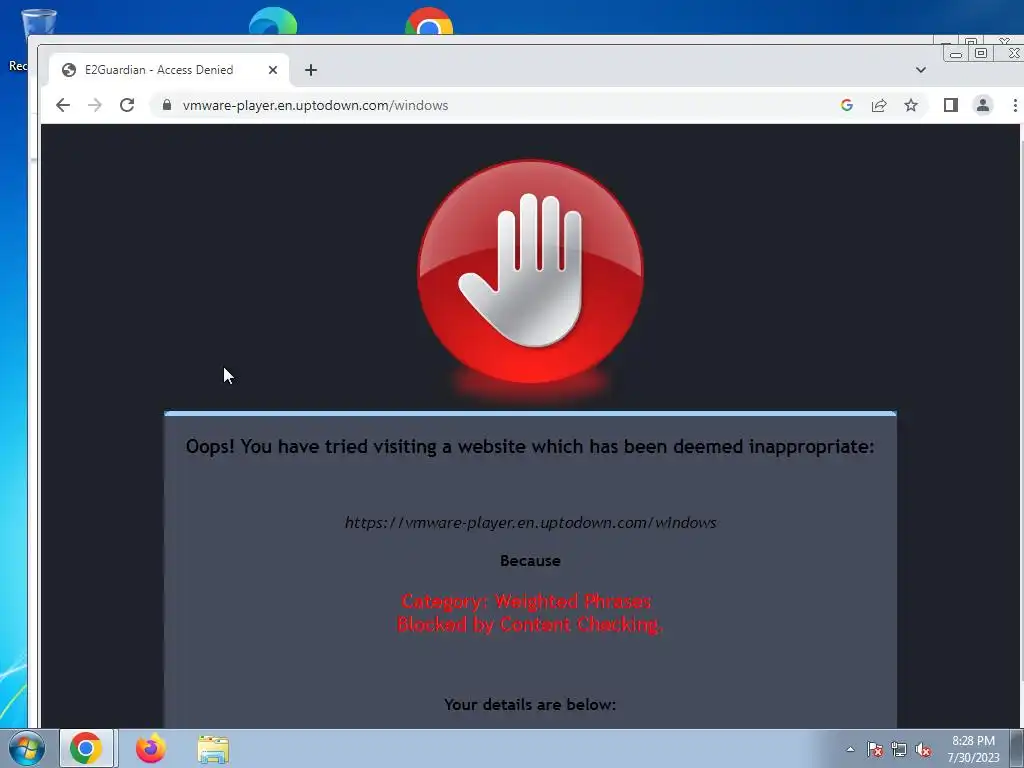
Task: Open a new tab
Action: pyautogui.click(x=311, y=70)
